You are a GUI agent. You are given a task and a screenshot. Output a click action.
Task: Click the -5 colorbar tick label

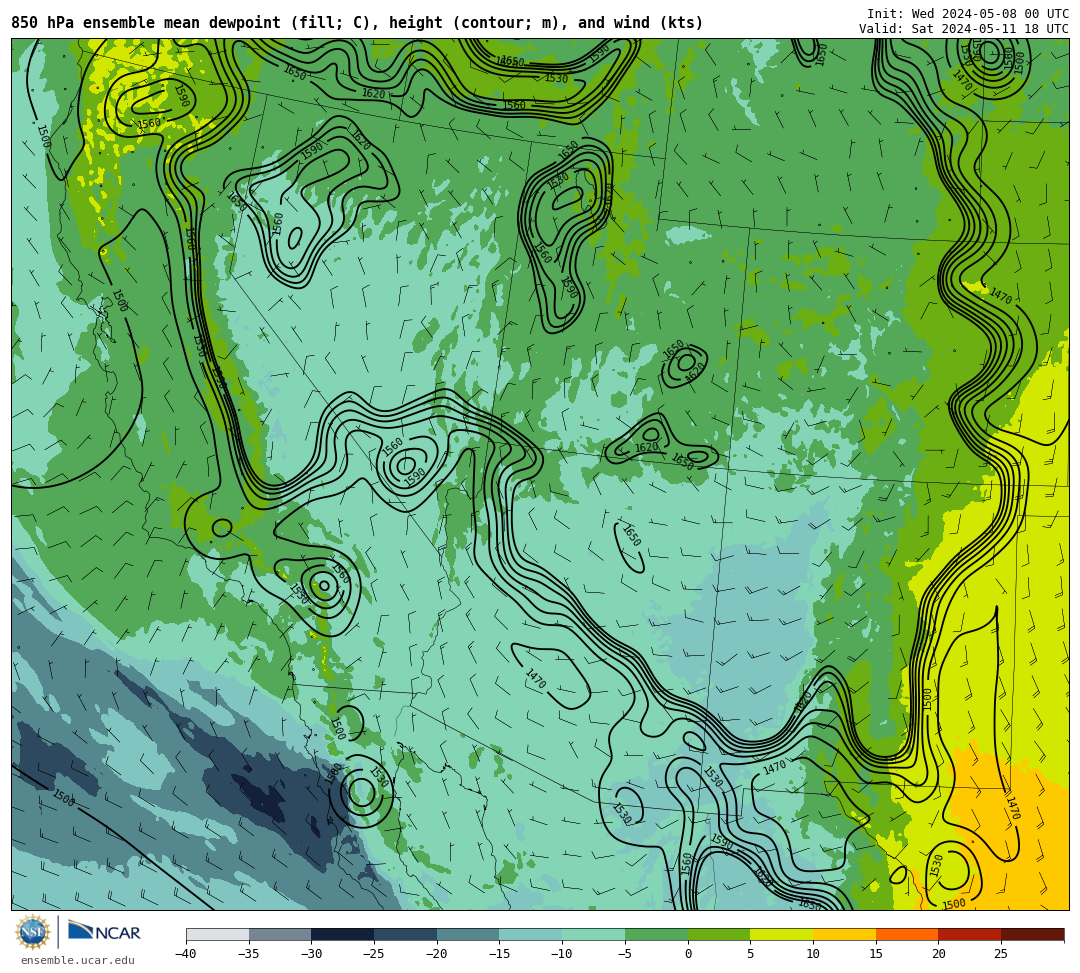click(x=624, y=954)
